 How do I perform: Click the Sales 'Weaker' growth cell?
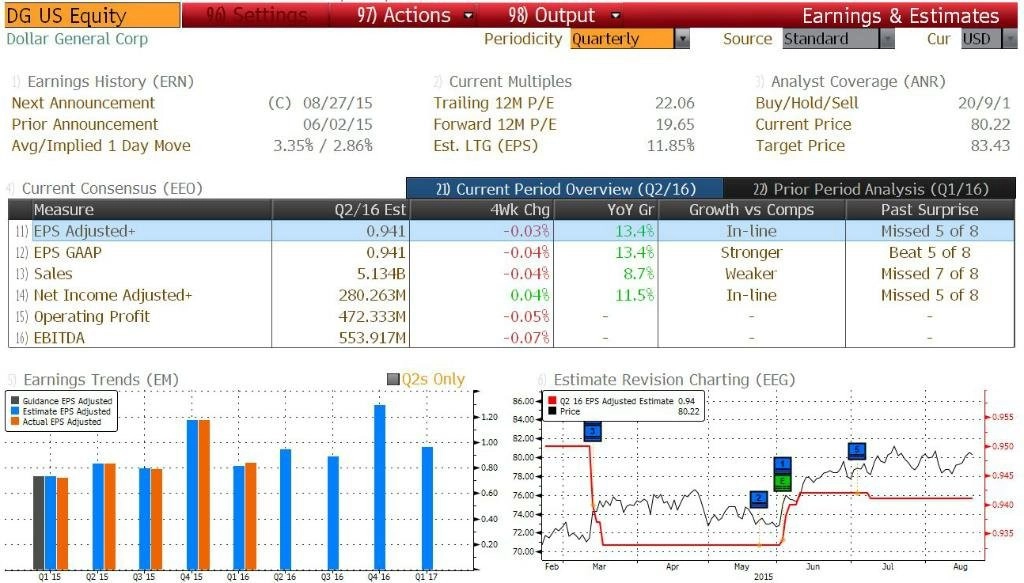click(752, 274)
